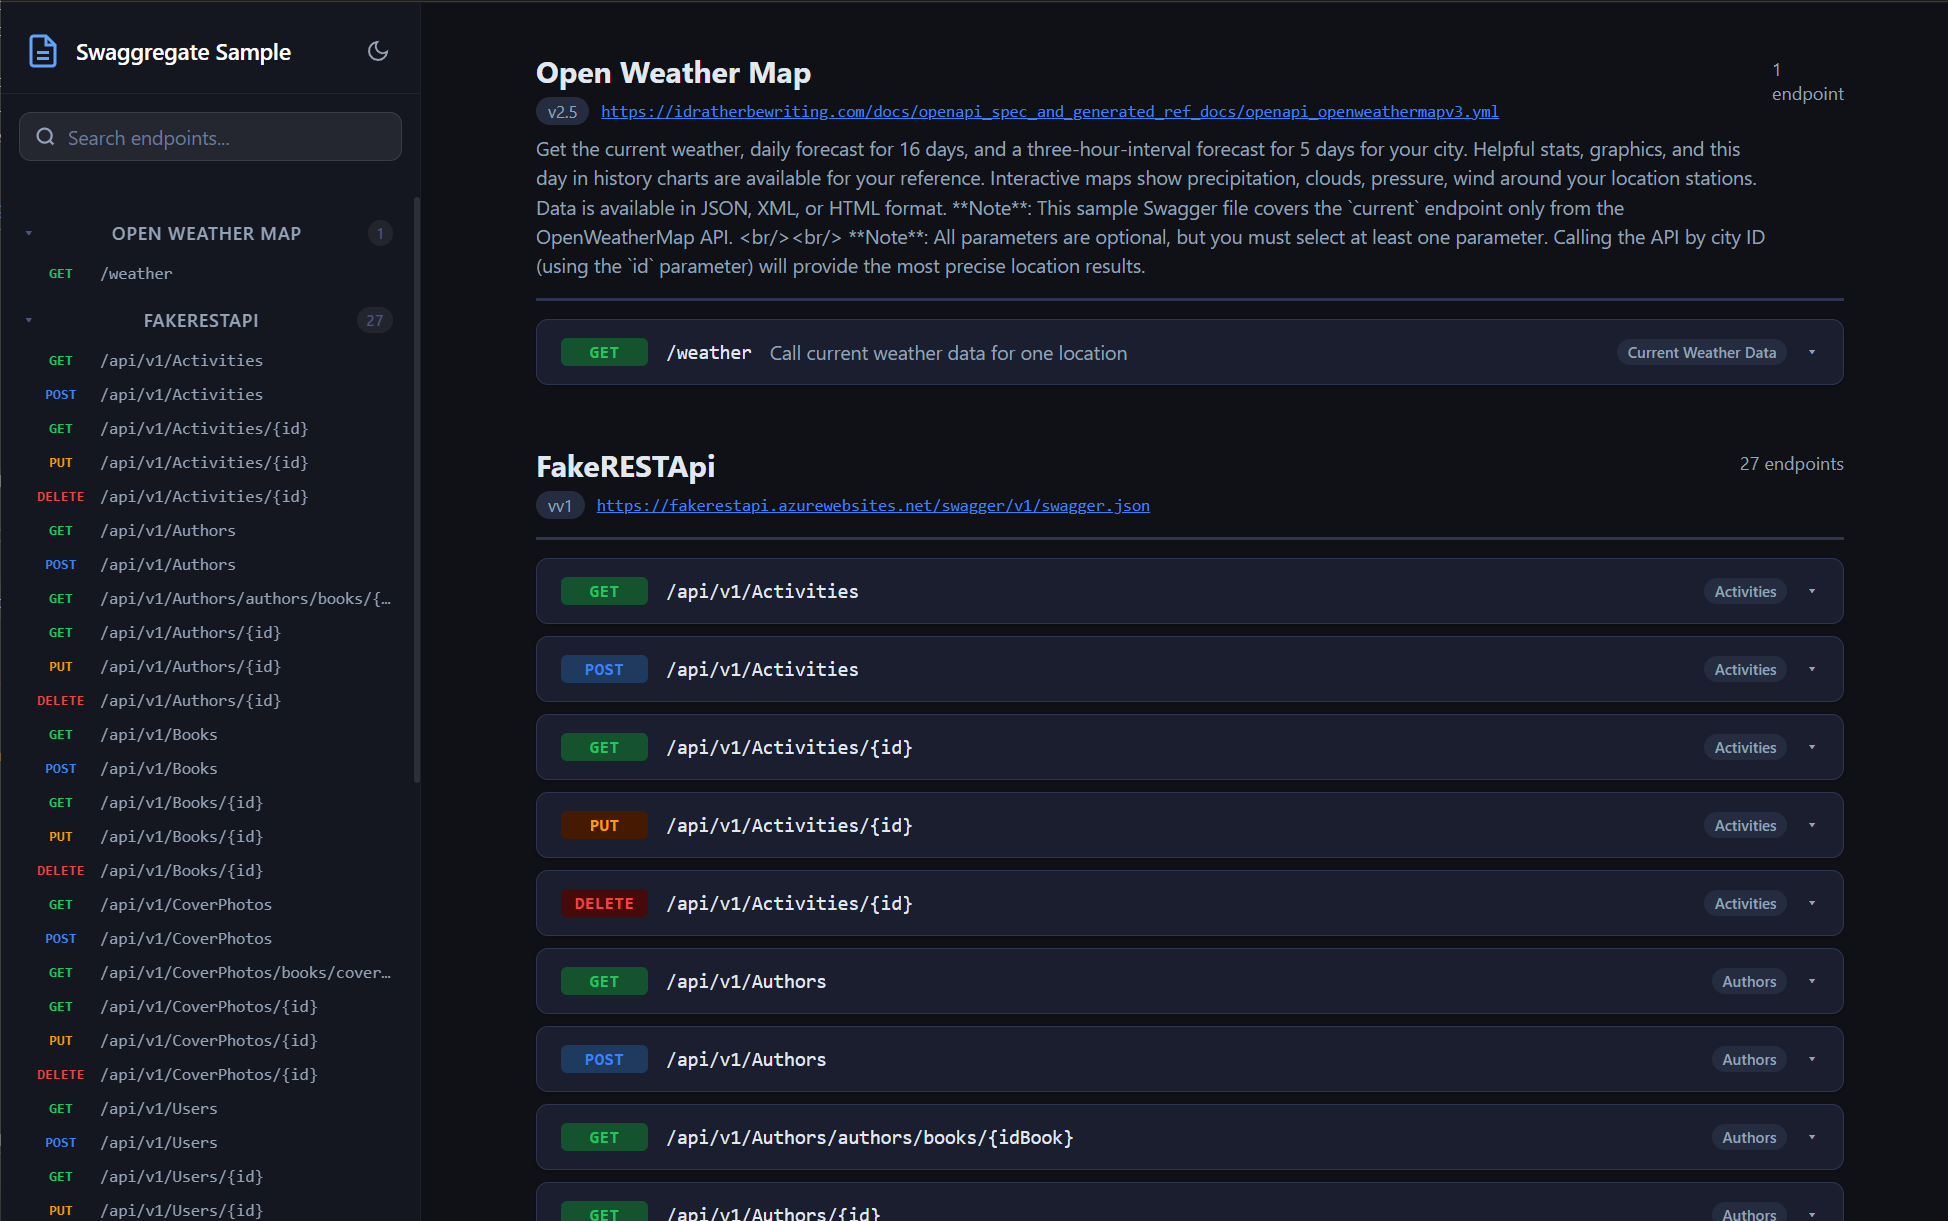The width and height of the screenshot is (1948, 1221).
Task: Toggle dark mode with the moon icon
Action: click(x=378, y=51)
